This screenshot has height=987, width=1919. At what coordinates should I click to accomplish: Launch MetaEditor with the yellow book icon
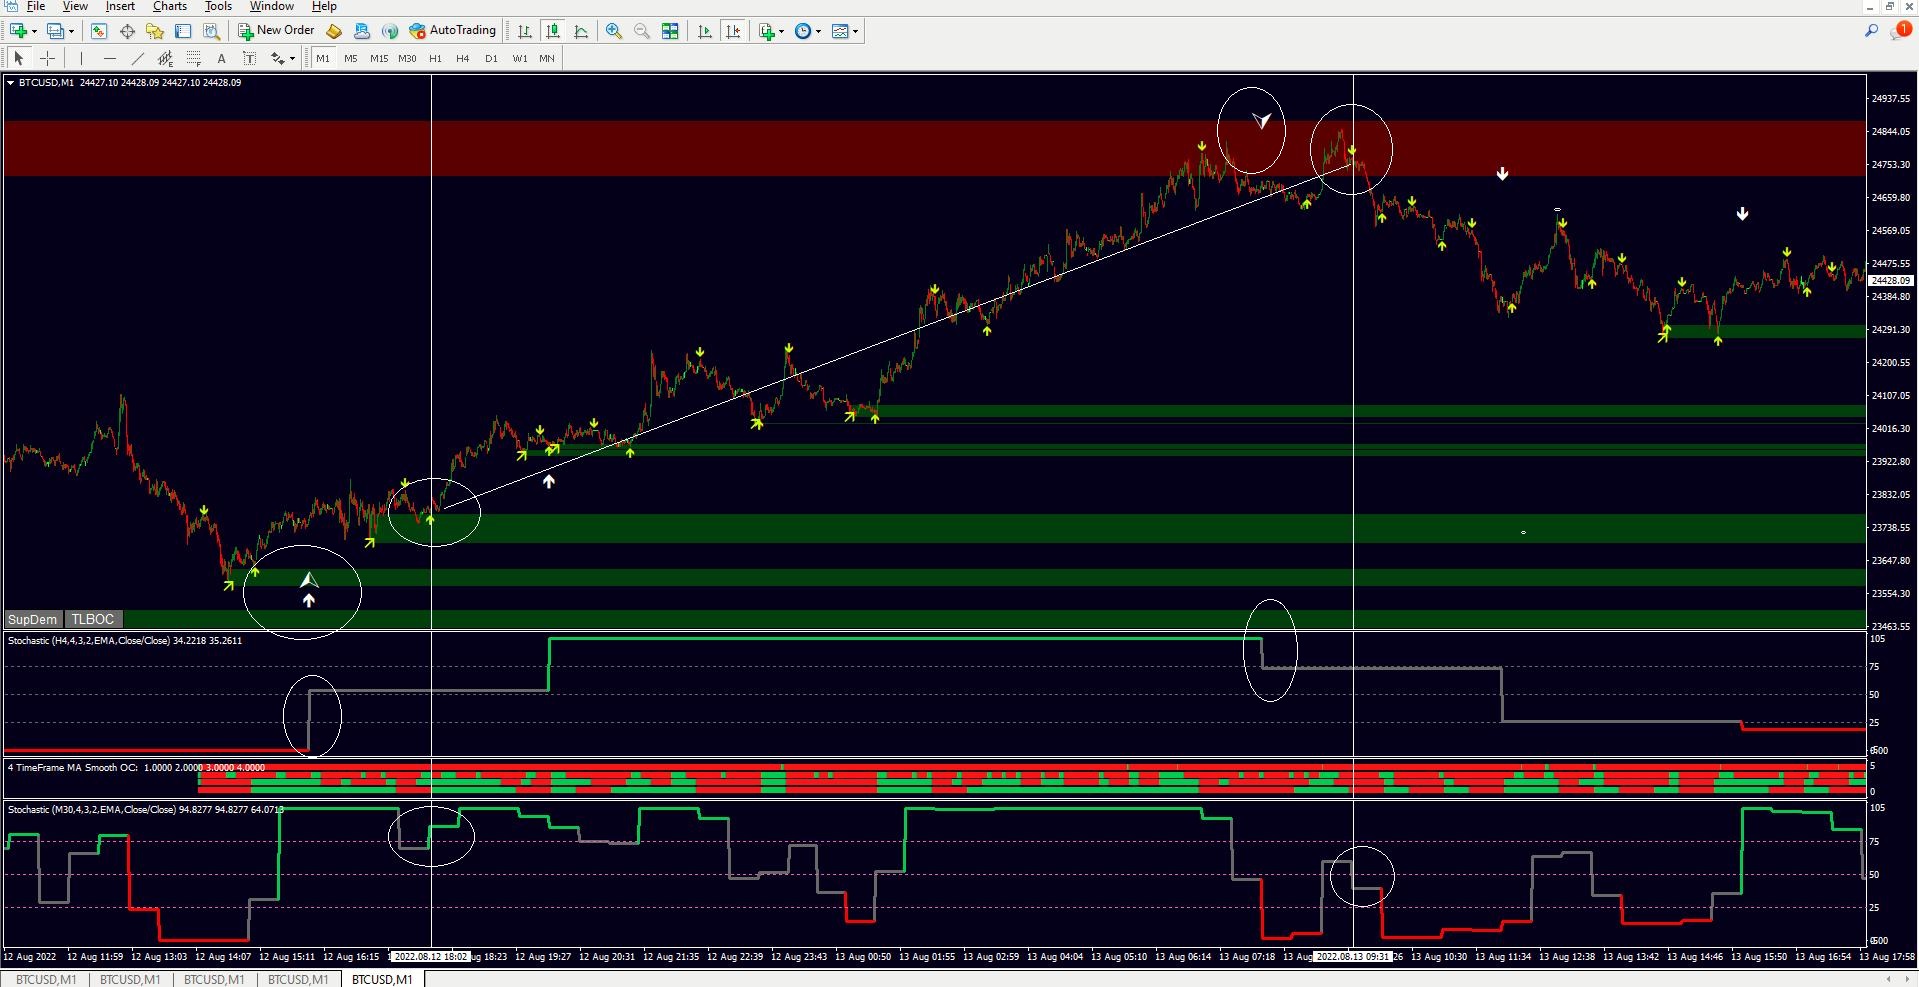(334, 31)
